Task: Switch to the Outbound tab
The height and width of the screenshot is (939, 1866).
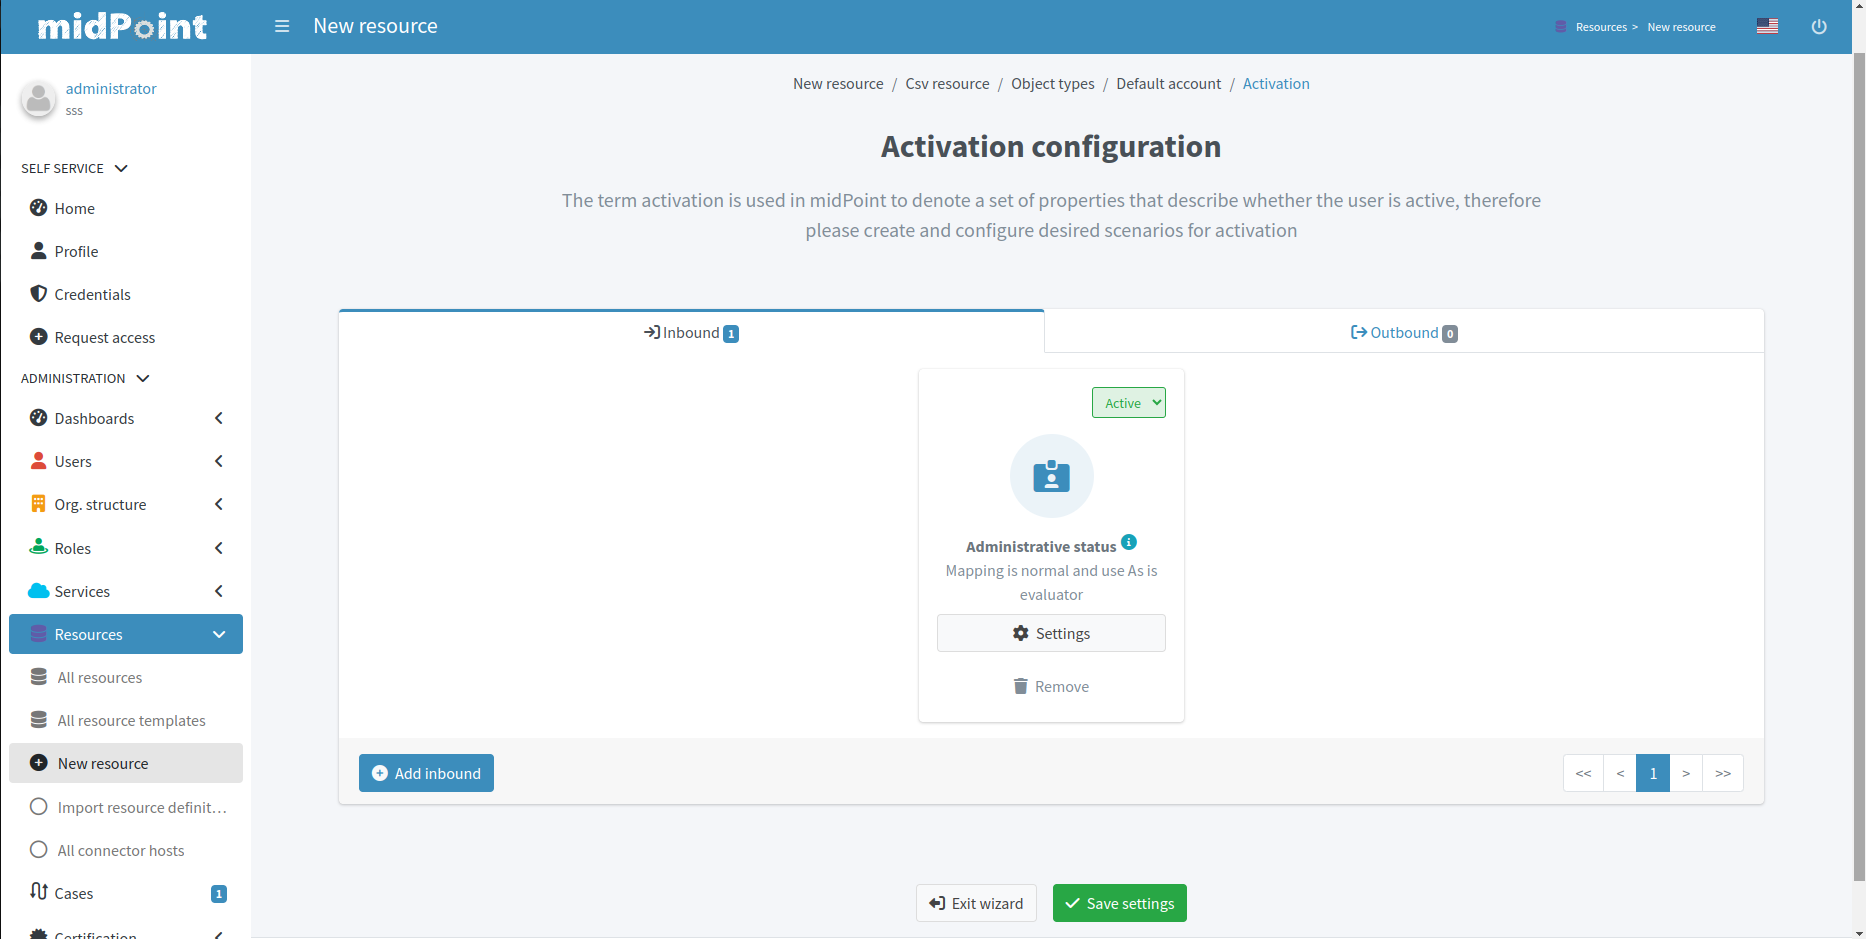Action: (x=1403, y=333)
